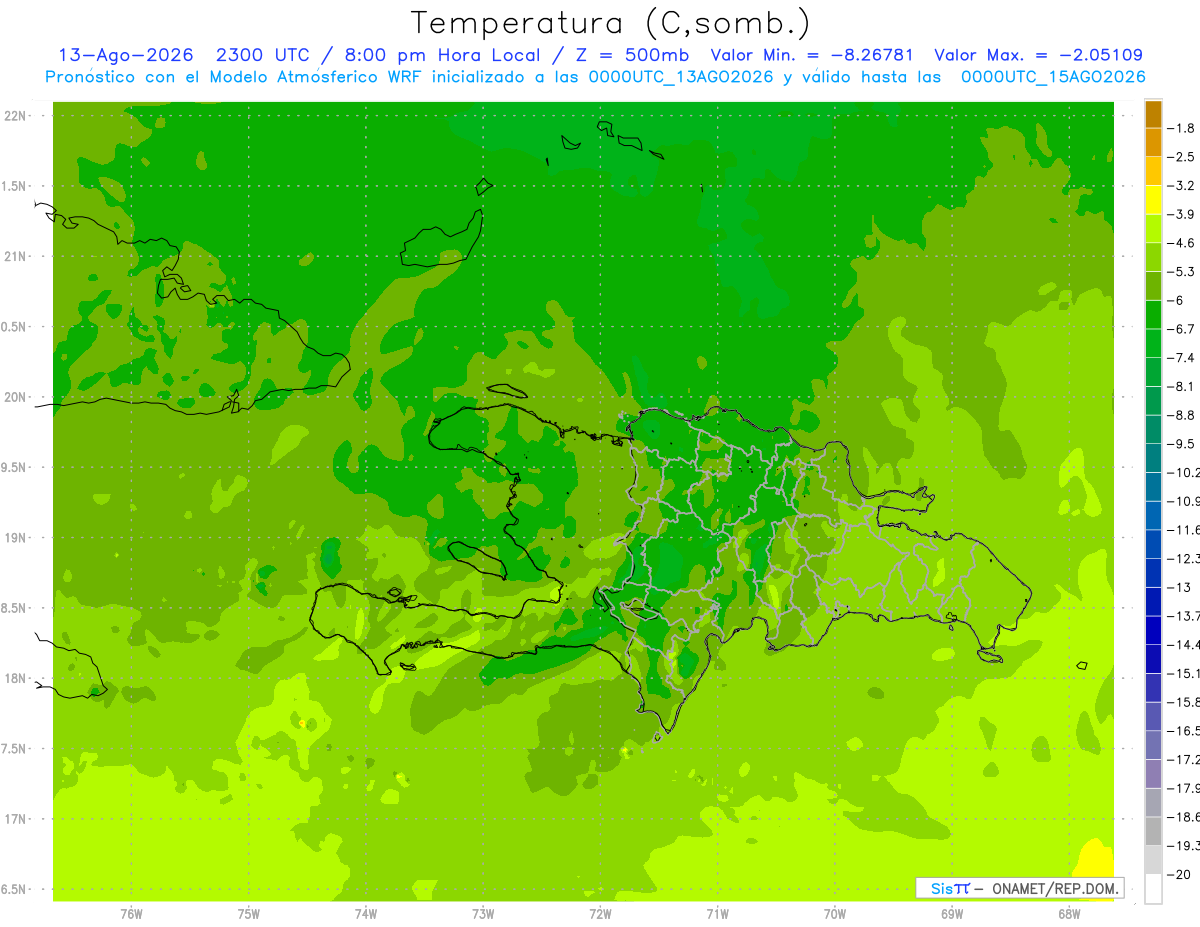Click the '68W' longitude label
1200x927 pixels.
coord(1069,913)
